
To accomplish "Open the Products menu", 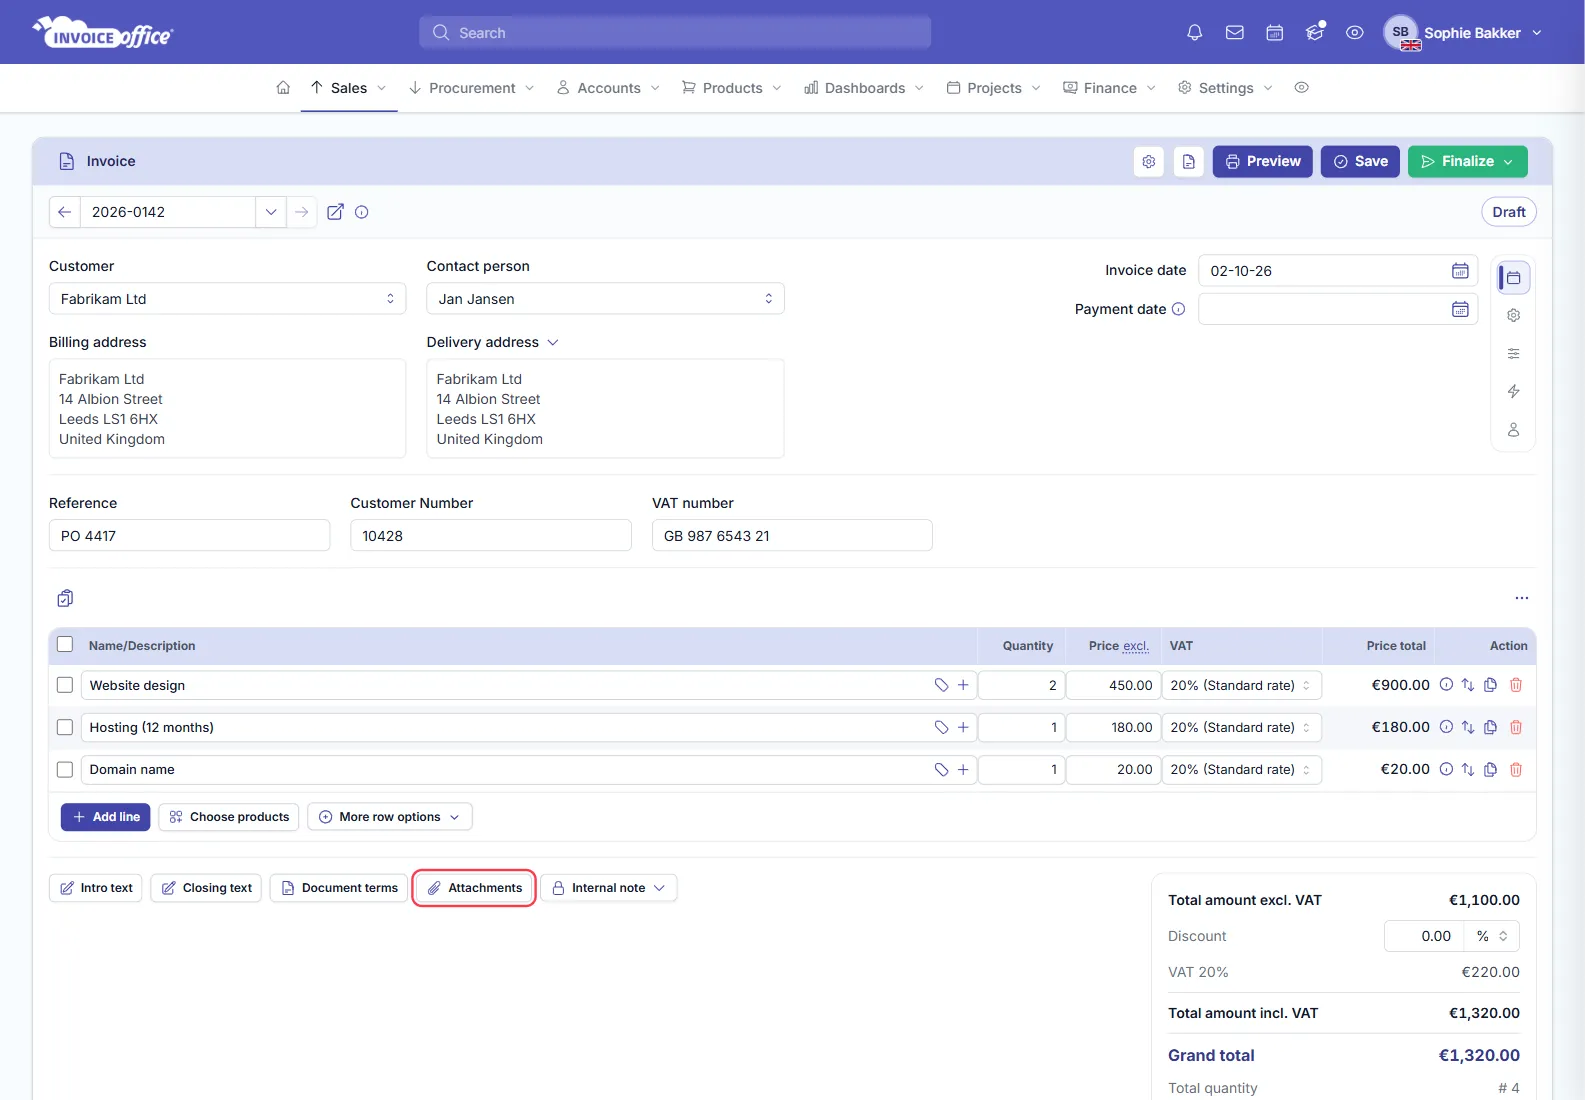I will pos(732,88).
